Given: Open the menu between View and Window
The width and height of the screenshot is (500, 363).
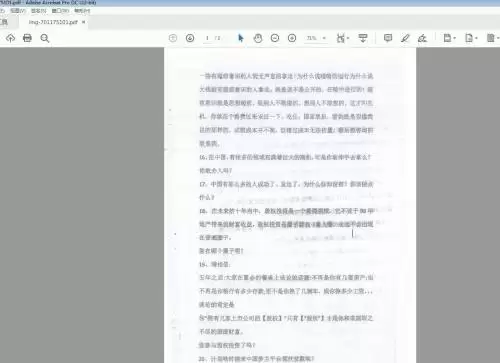Looking at the screenshot, I should pyautogui.click(x=39, y=11).
